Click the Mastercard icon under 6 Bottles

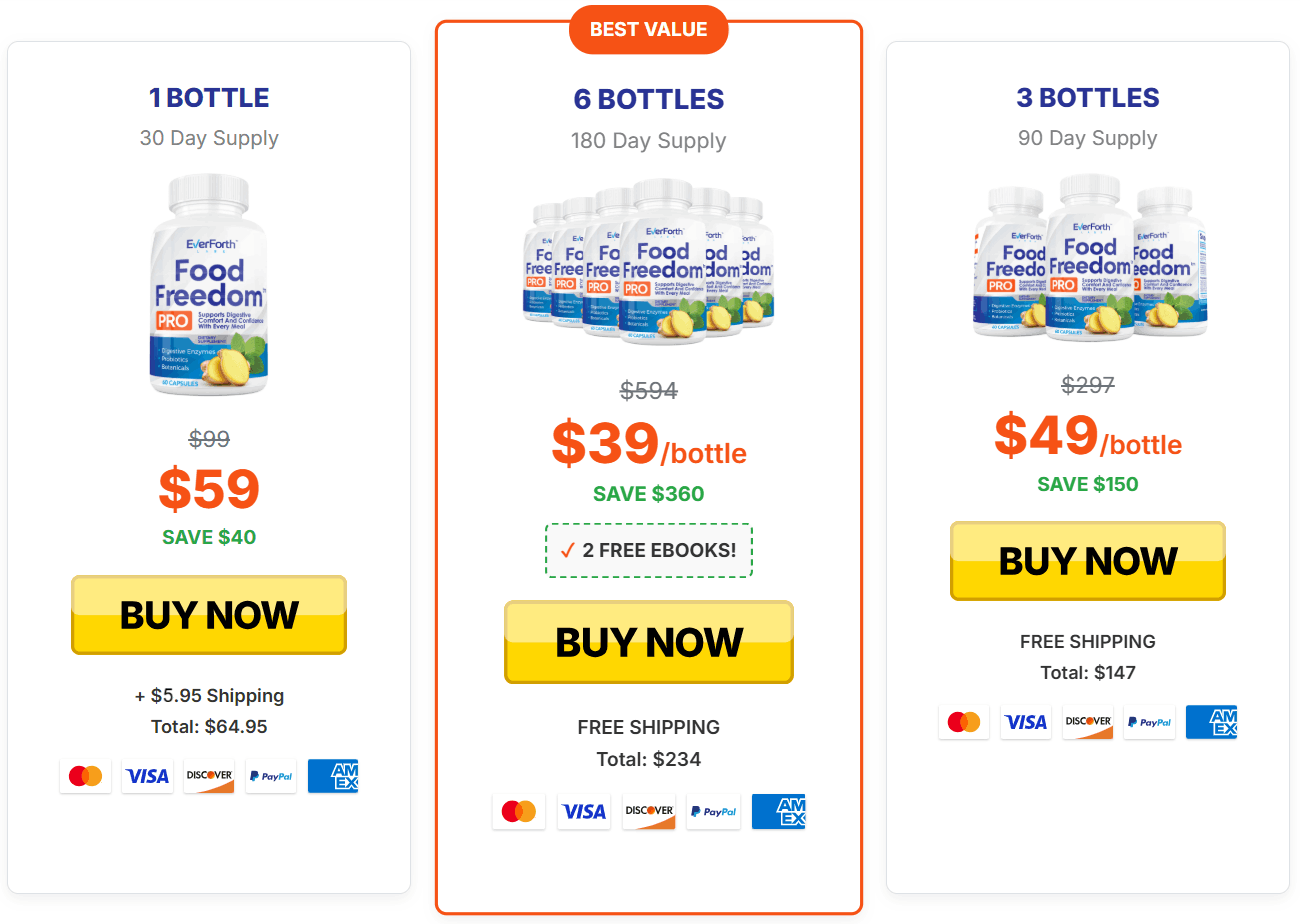pos(519,811)
